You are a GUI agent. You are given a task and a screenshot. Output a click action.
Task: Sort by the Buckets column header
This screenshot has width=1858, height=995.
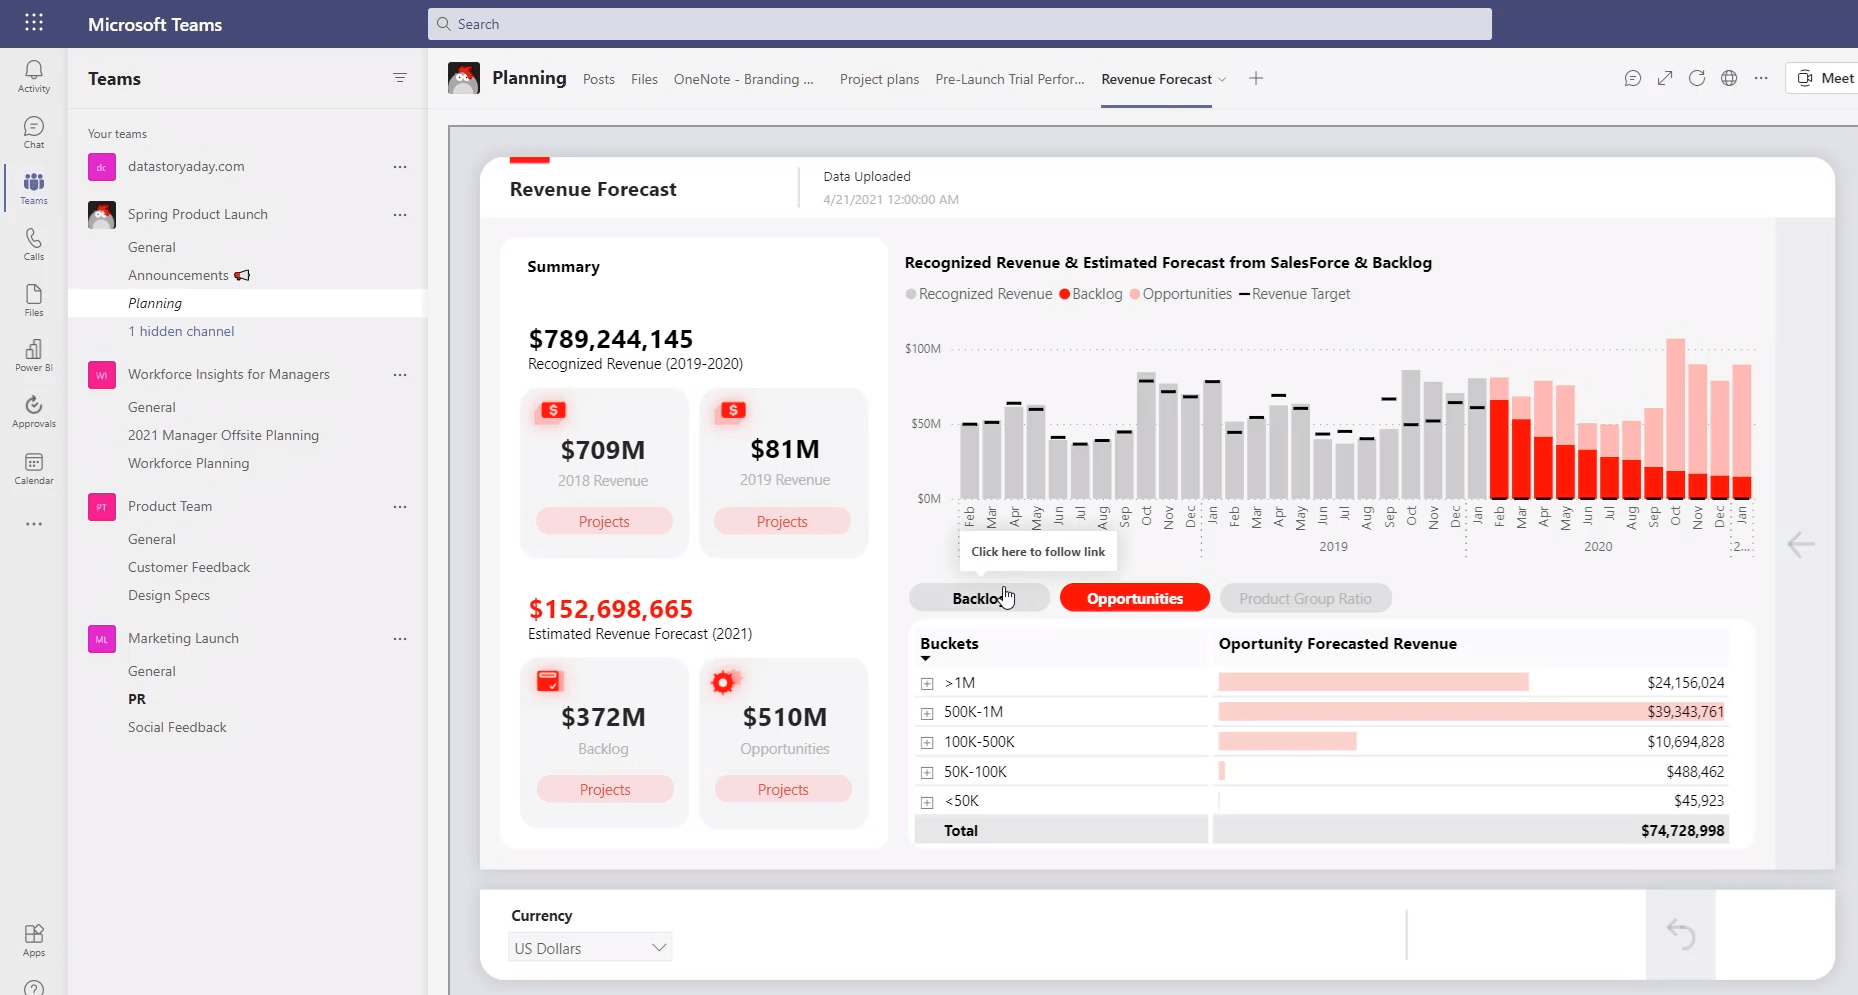[949, 644]
